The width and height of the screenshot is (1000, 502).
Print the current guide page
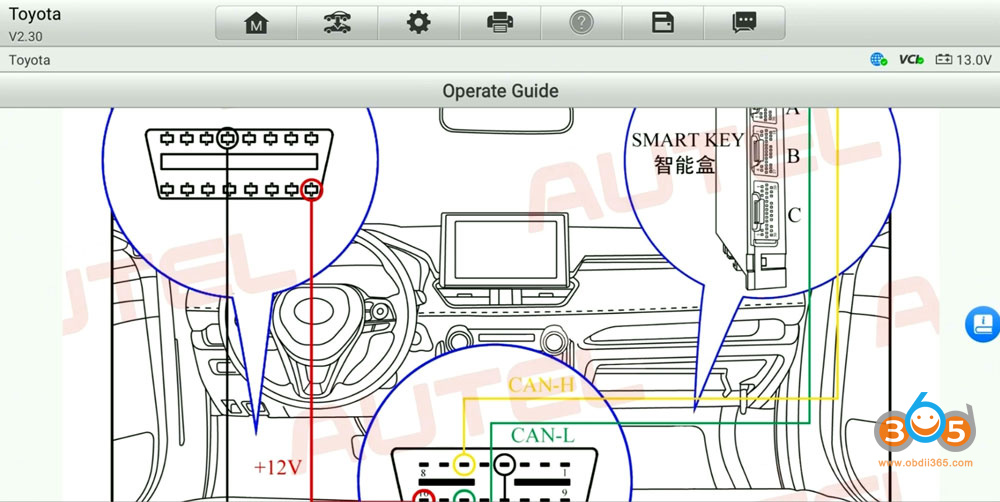[500, 23]
